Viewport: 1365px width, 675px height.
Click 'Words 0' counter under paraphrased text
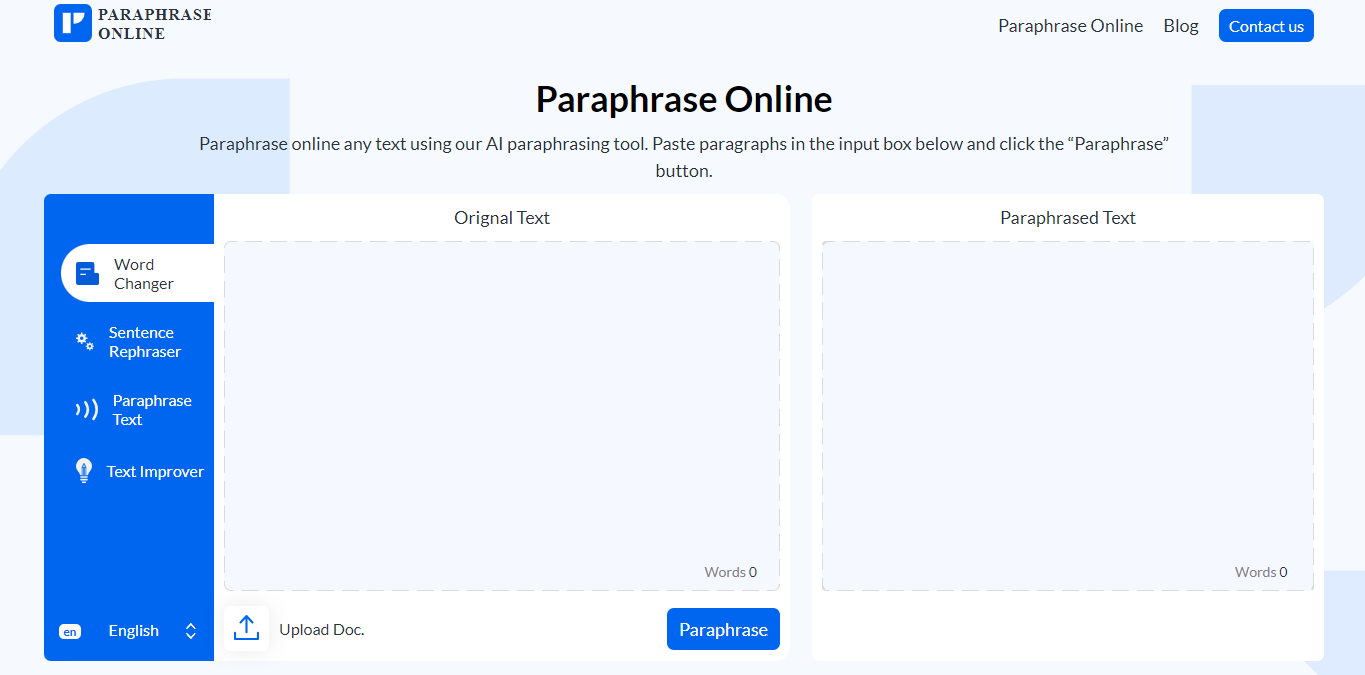click(x=1261, y=572)
